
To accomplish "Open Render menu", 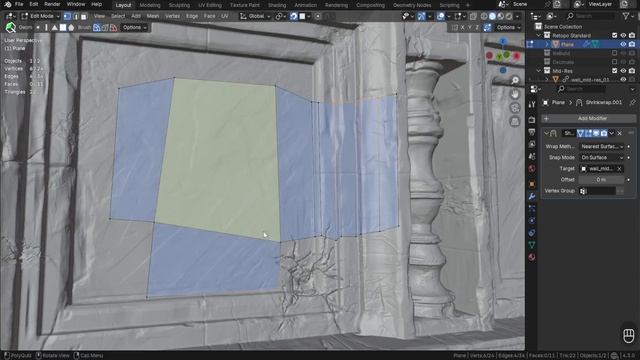I will click(x=52, y=4).
